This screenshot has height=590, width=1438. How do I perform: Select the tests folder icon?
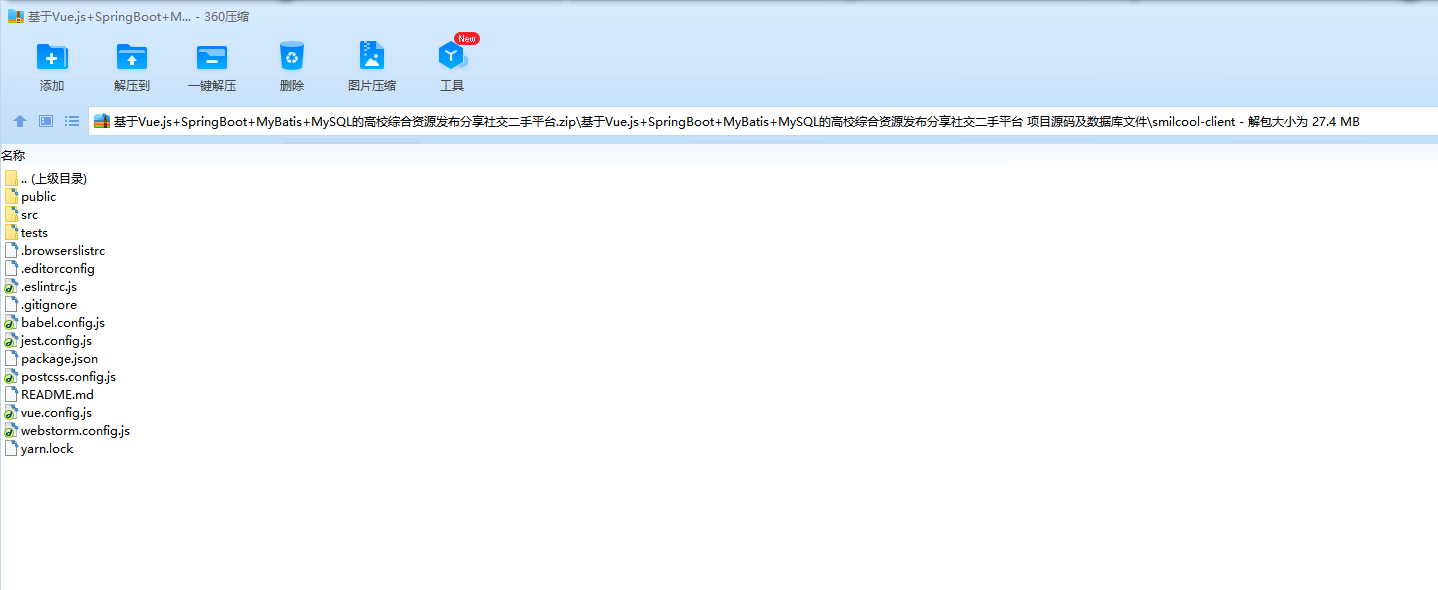(x=11, y=232)
